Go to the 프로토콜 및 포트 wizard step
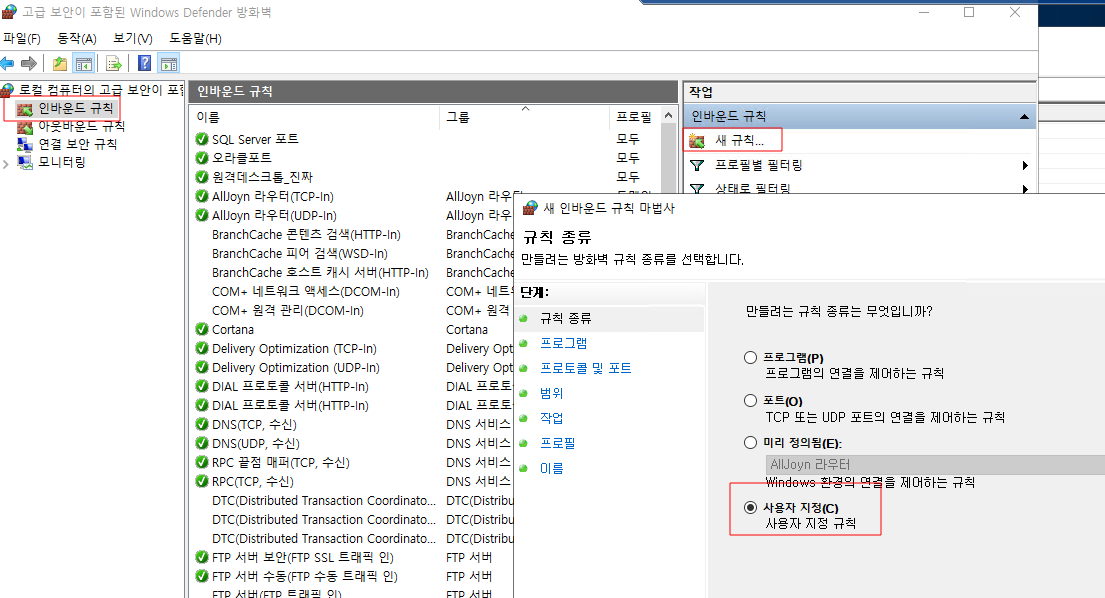The width and height of the screenshot is (1105, 598). coord(586,368)
